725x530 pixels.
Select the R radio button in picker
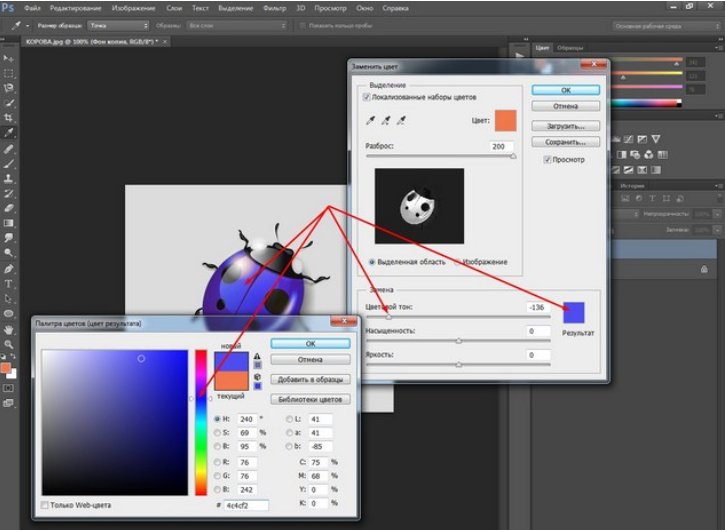coord(217,462)
